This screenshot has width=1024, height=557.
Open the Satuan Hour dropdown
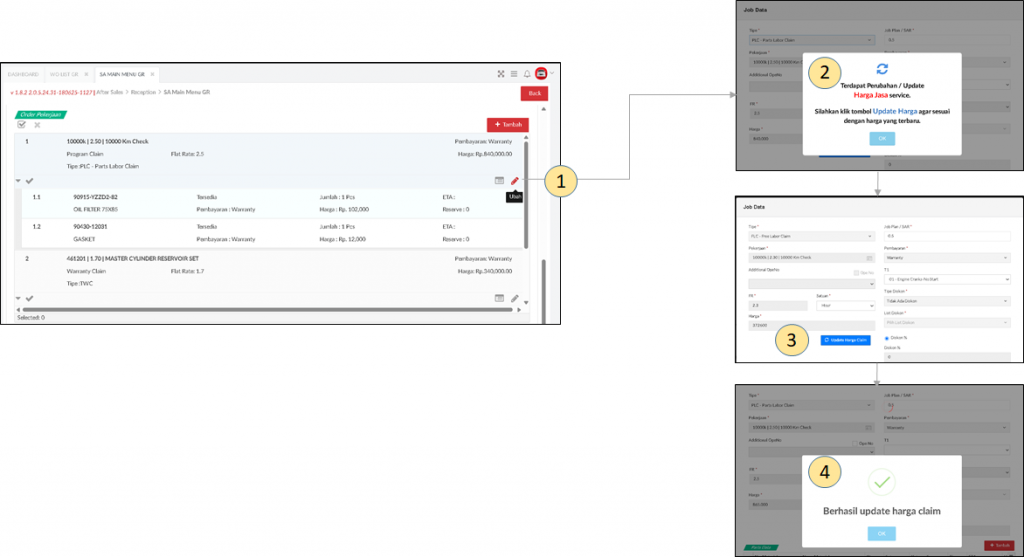click(x=845, y=306)
